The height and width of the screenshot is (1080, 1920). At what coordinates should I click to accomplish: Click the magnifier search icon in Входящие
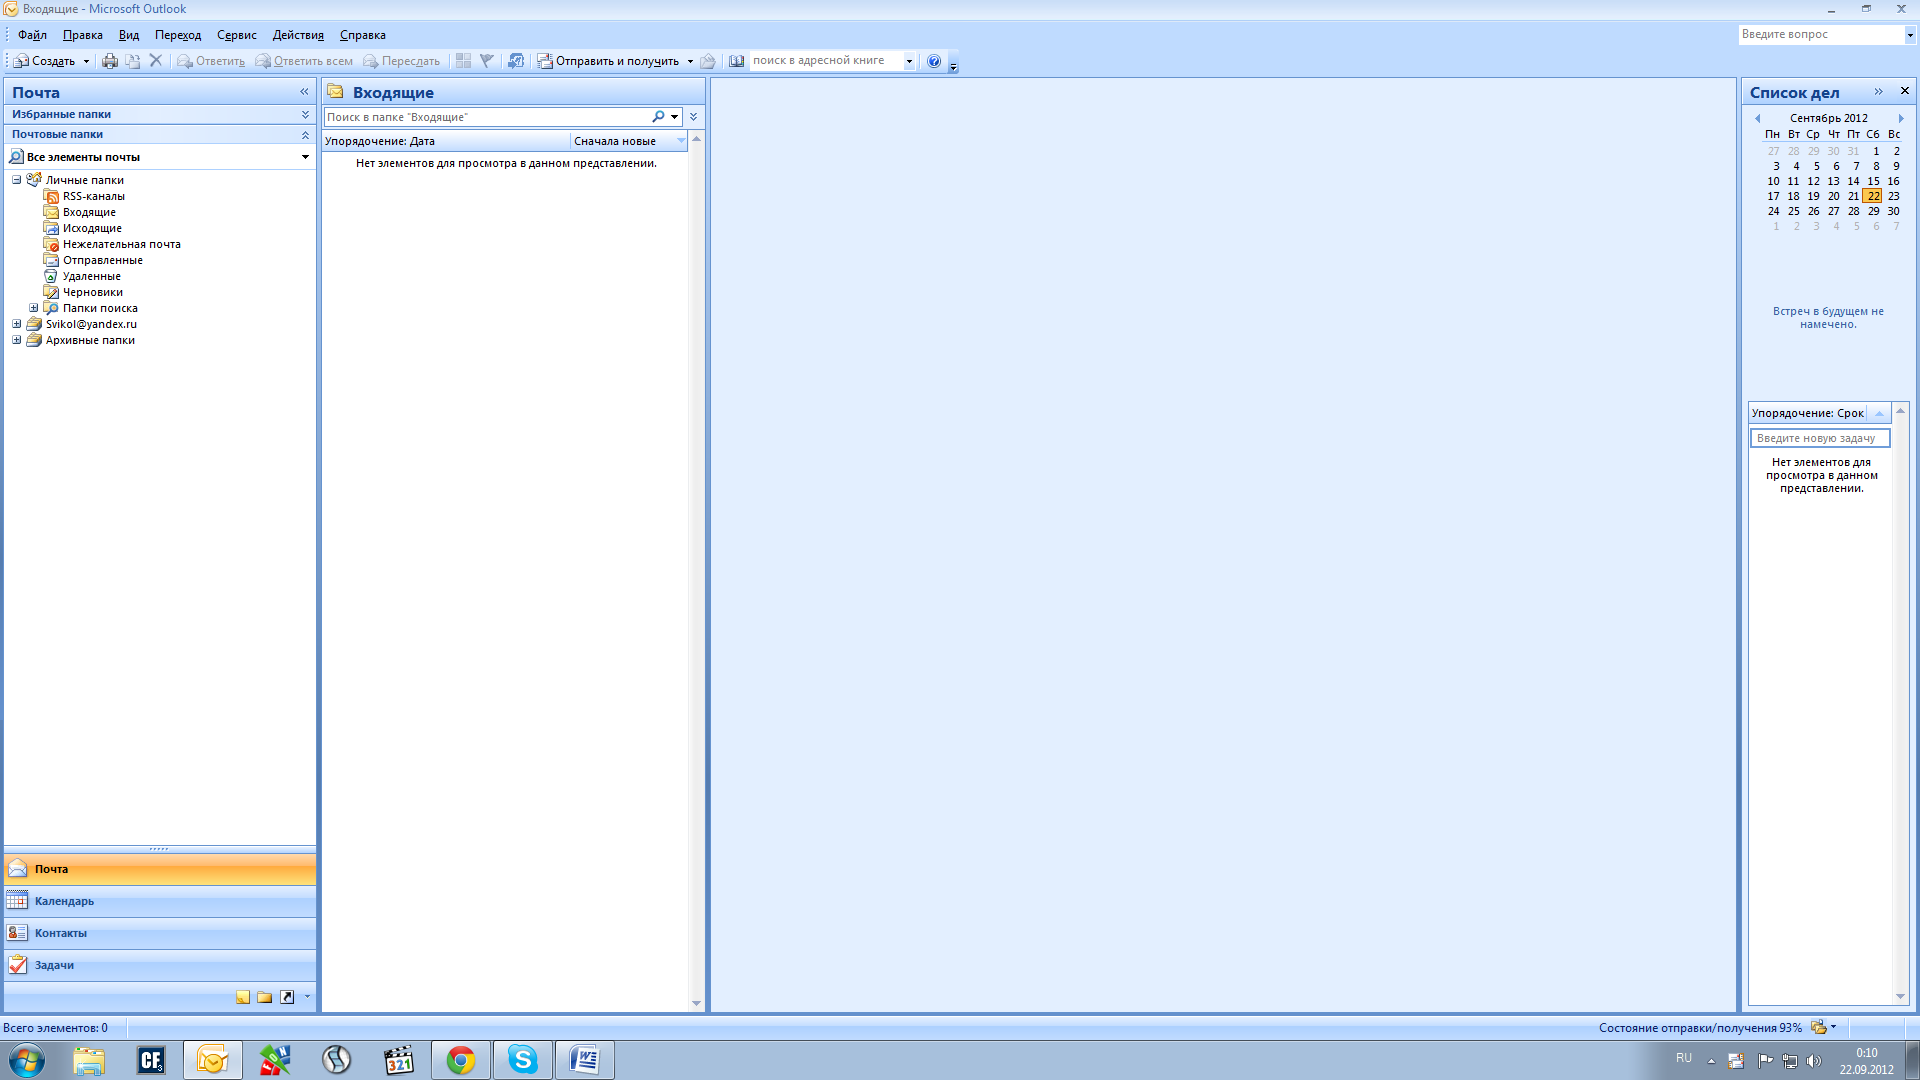(x=658, y=117)
